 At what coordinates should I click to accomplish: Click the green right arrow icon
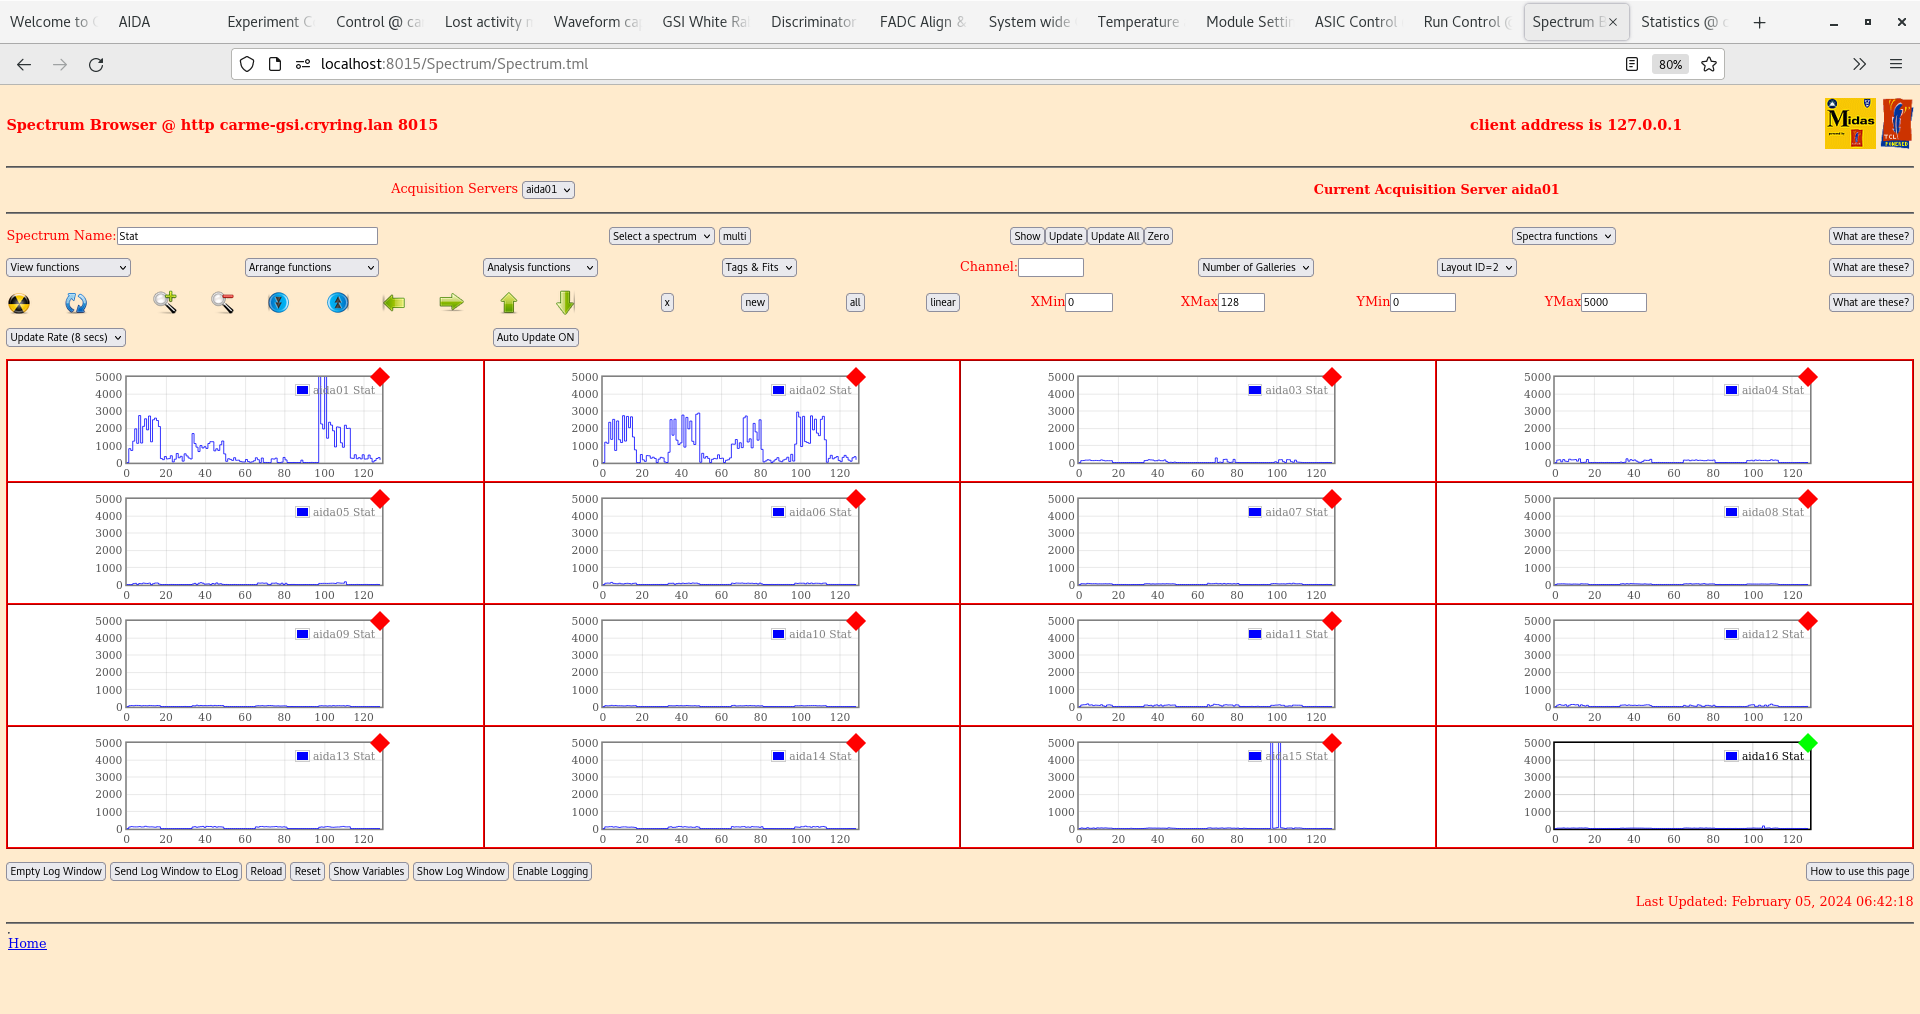coord(451,302)
